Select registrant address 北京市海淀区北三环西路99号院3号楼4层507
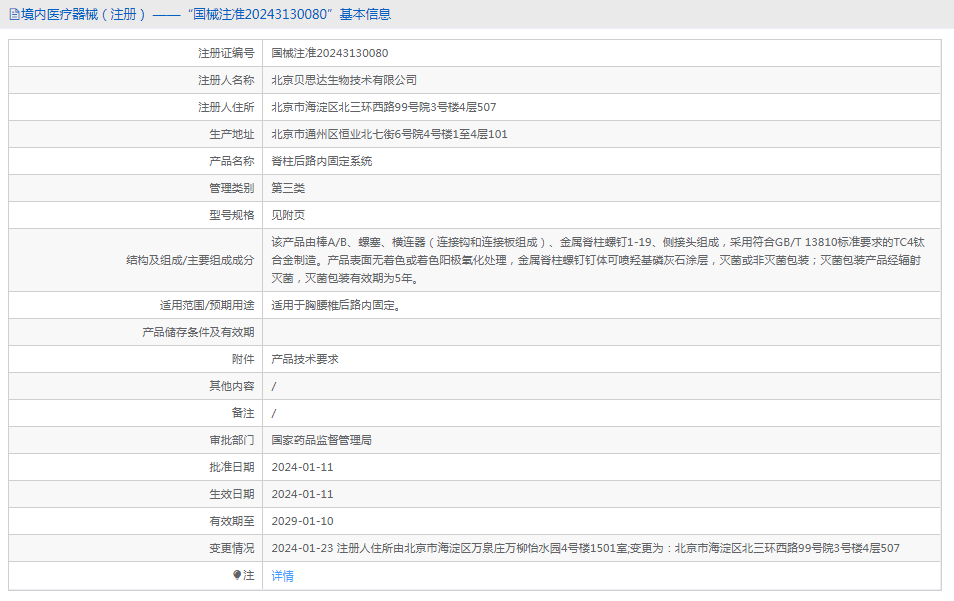The image size is (954, 601). 384,107
